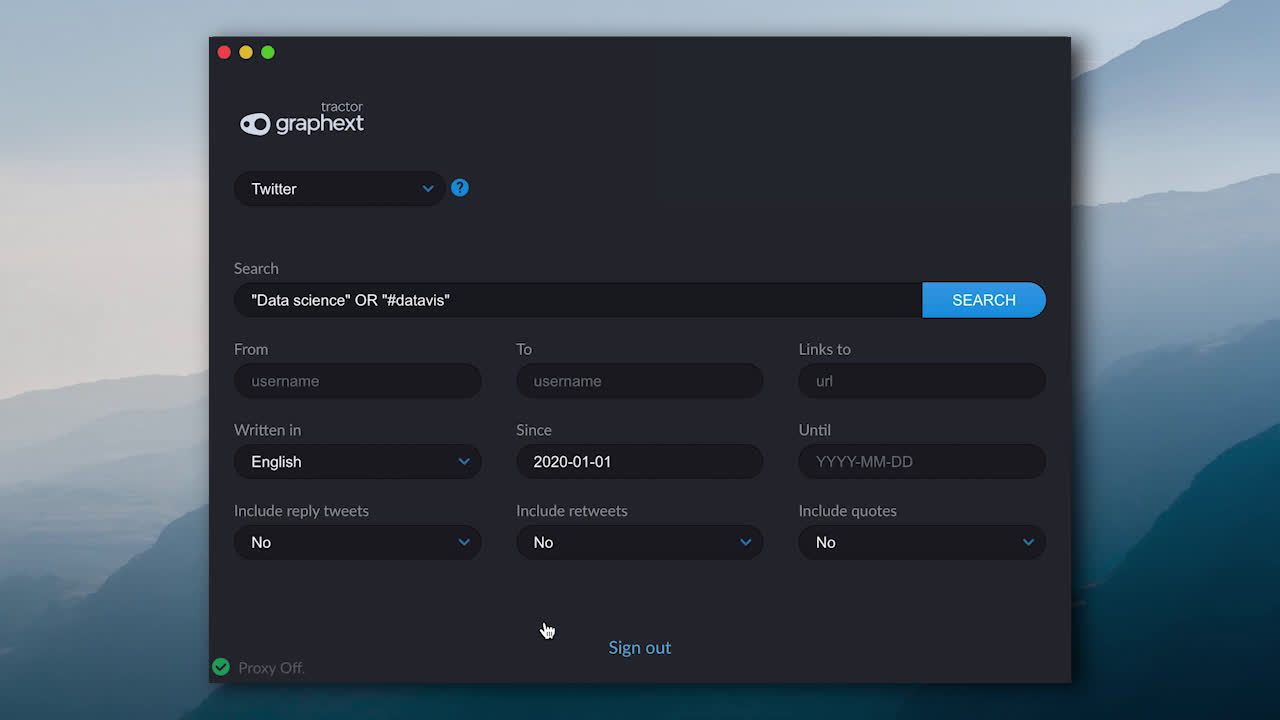The width and height of the screenshot is (1280, 720).
Task: Click the green proxy status check icon
Action: tap(221, 667)
